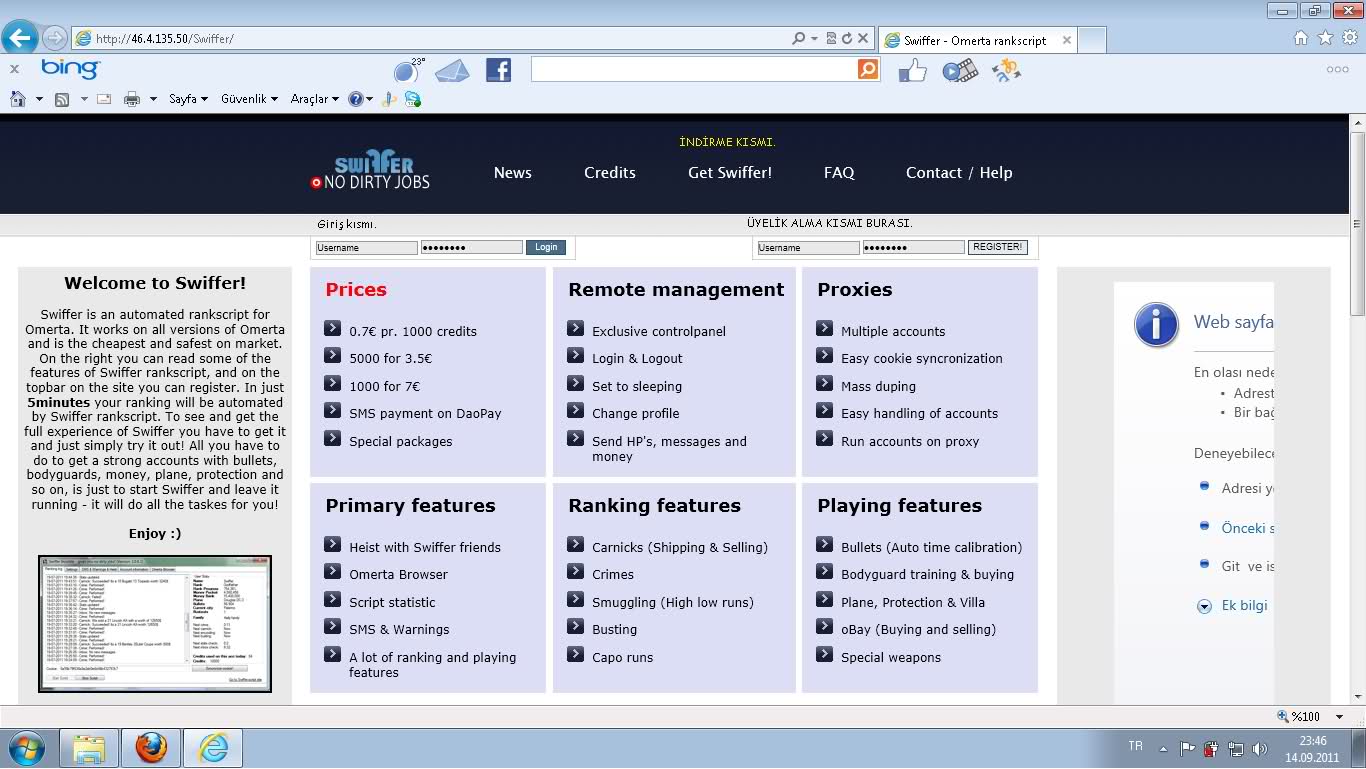Screen dimensions: 1366x769
Task: Click the Bing toolbar search box
Action: click(694, 69)
